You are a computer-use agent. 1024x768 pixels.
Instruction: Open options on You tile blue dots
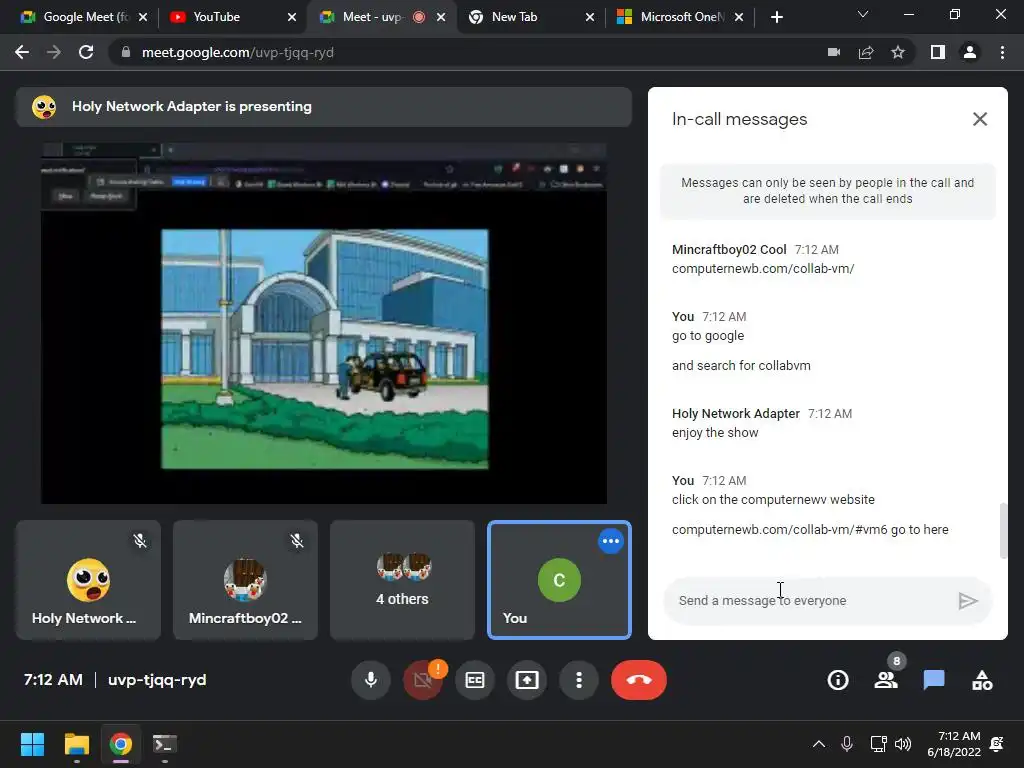coord(611,541)
